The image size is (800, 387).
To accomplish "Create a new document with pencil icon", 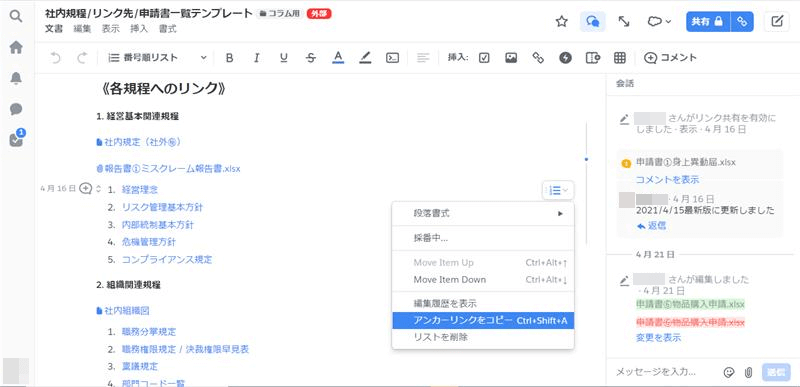I will point(777,21).
